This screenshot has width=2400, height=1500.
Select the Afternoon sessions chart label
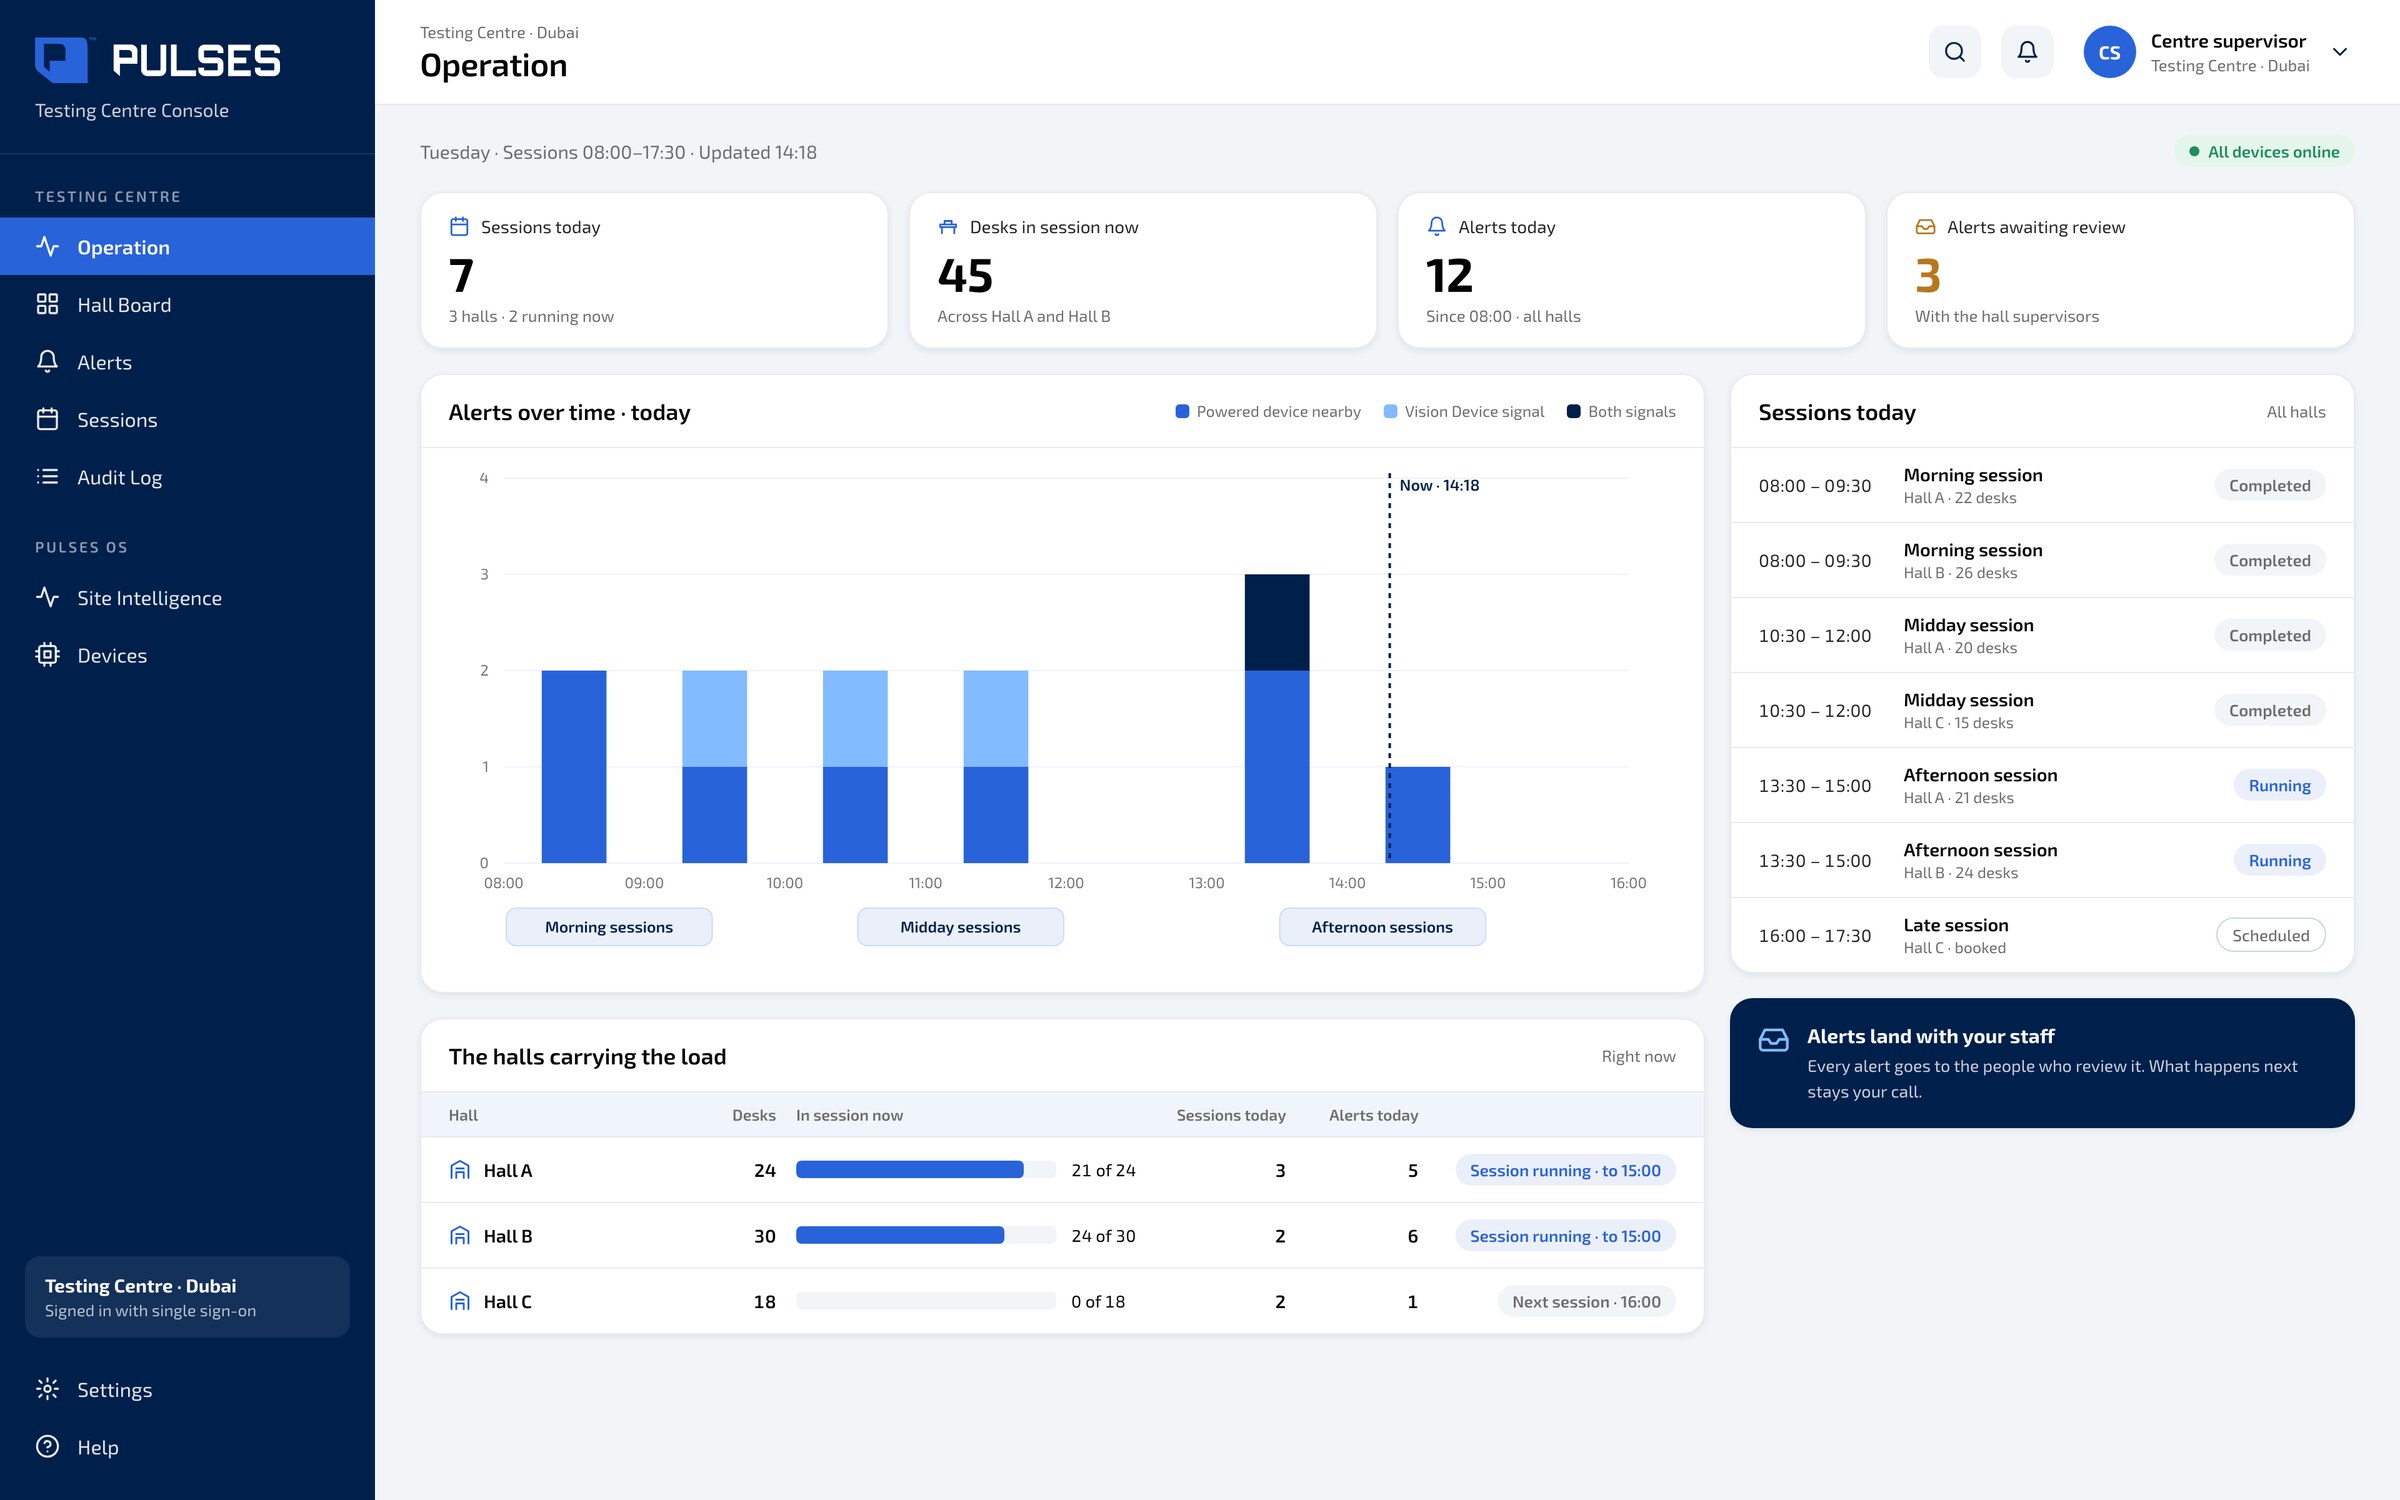[x=1382, y=927]
